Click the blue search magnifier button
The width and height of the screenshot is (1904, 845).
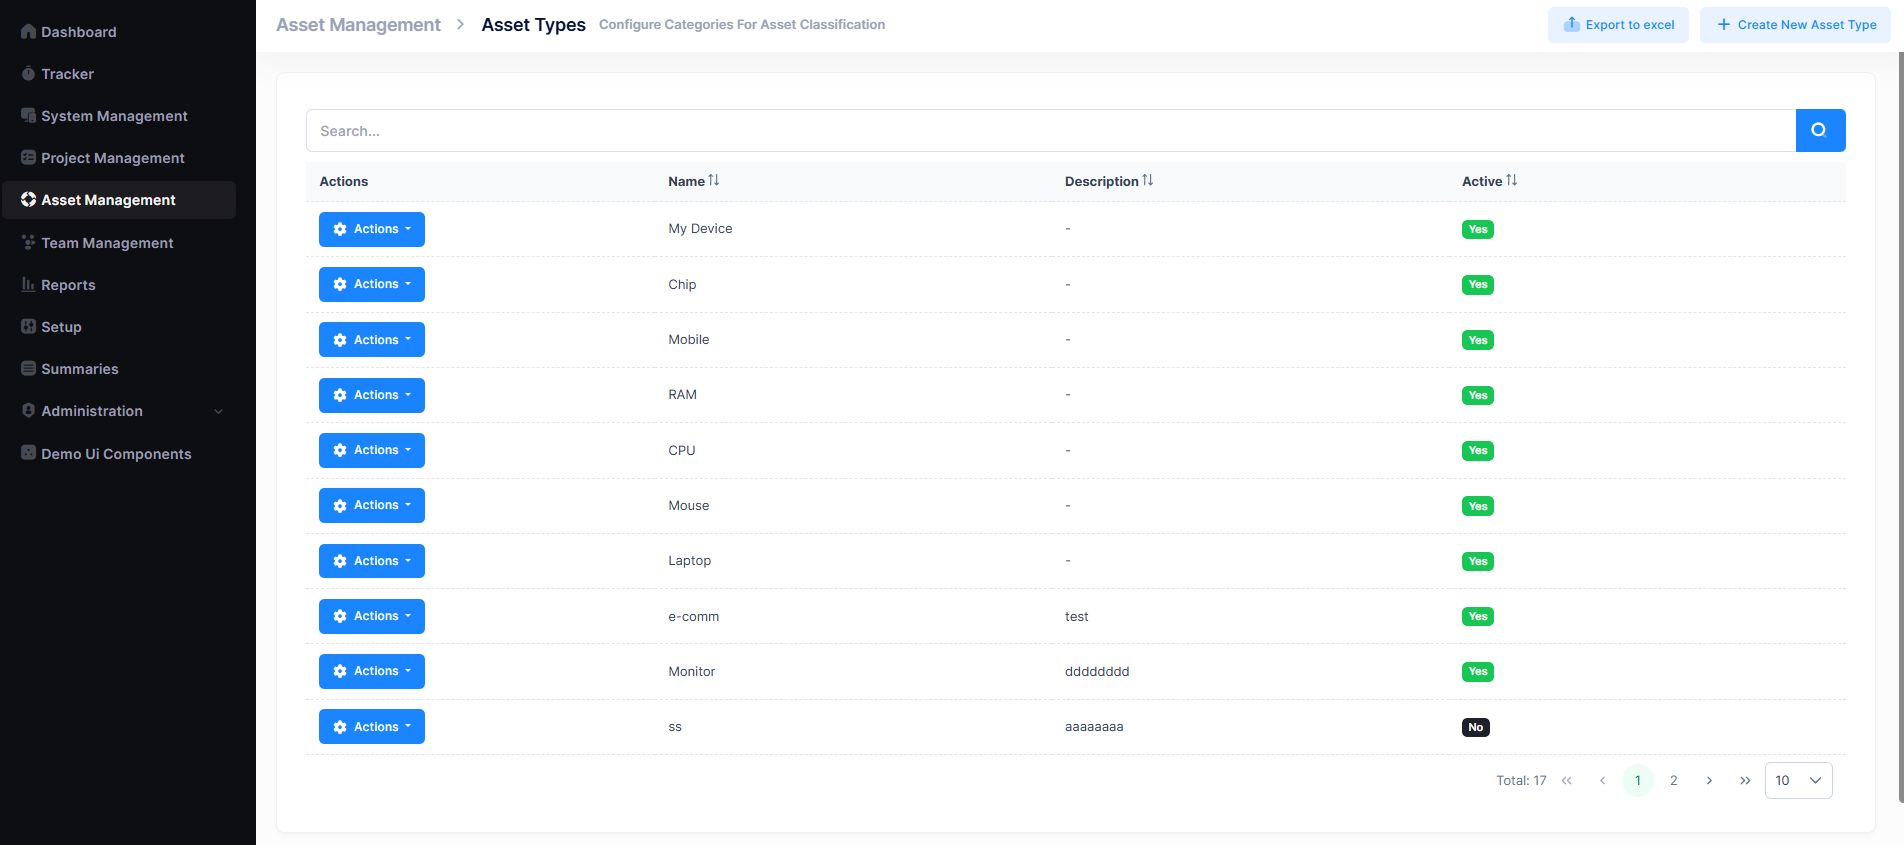1820,130
